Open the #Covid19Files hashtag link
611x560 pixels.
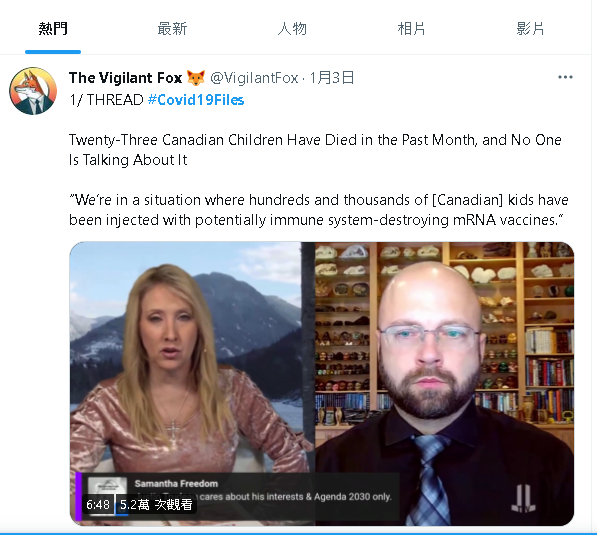click(x=196, y=100)
